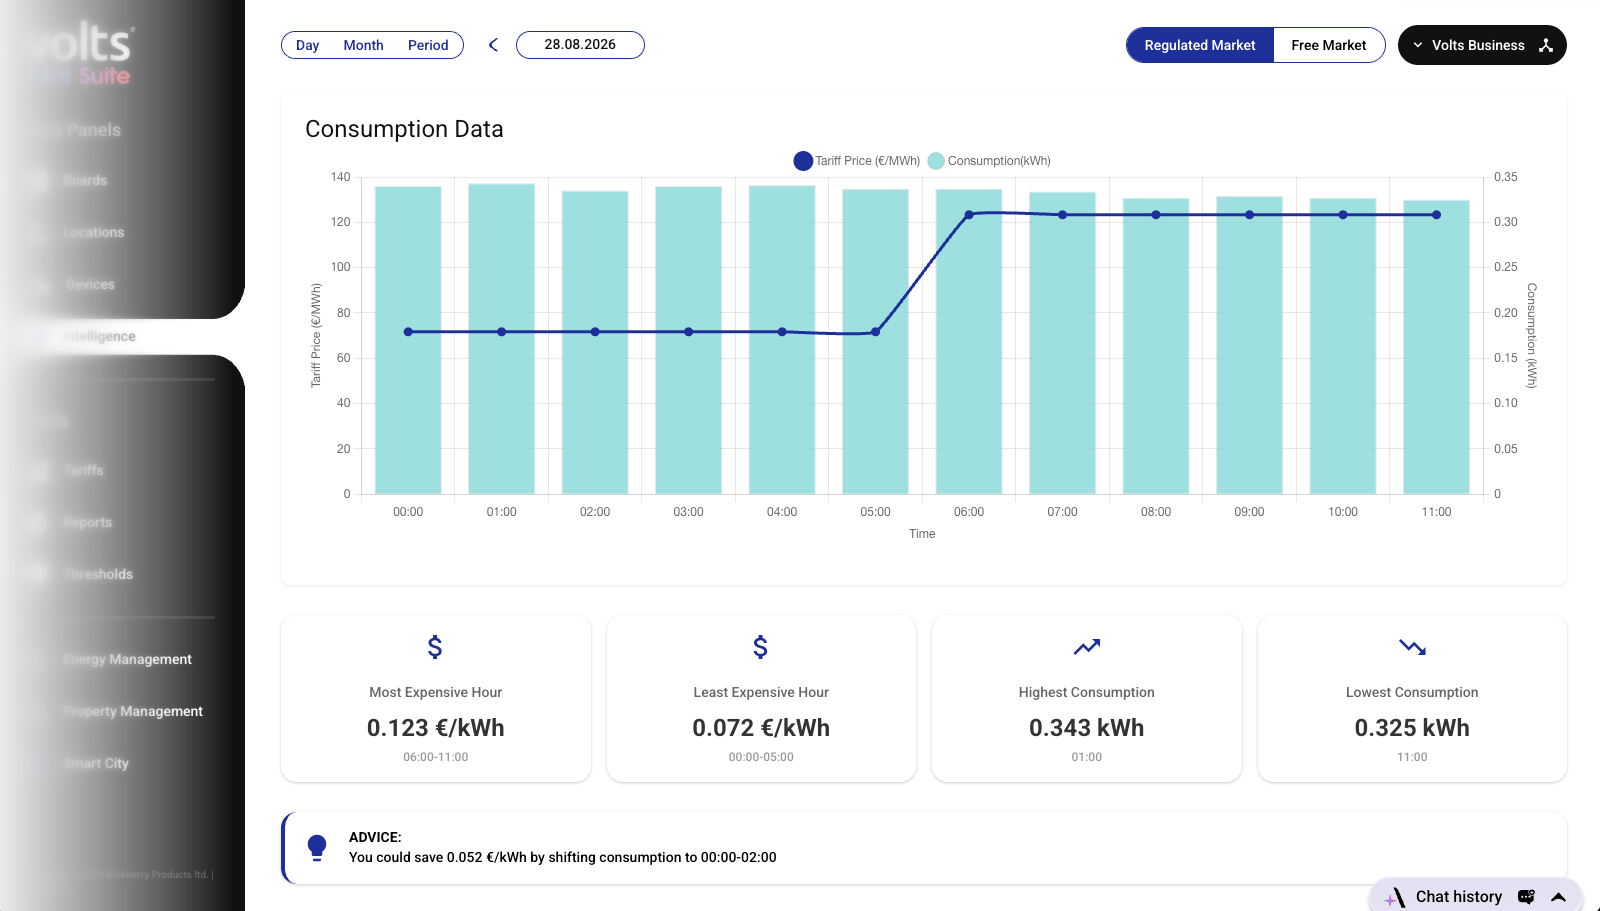The height and width of the screenshot is (911, 1600).
Task: Switch to Free Market
Action: point(1329,45)
